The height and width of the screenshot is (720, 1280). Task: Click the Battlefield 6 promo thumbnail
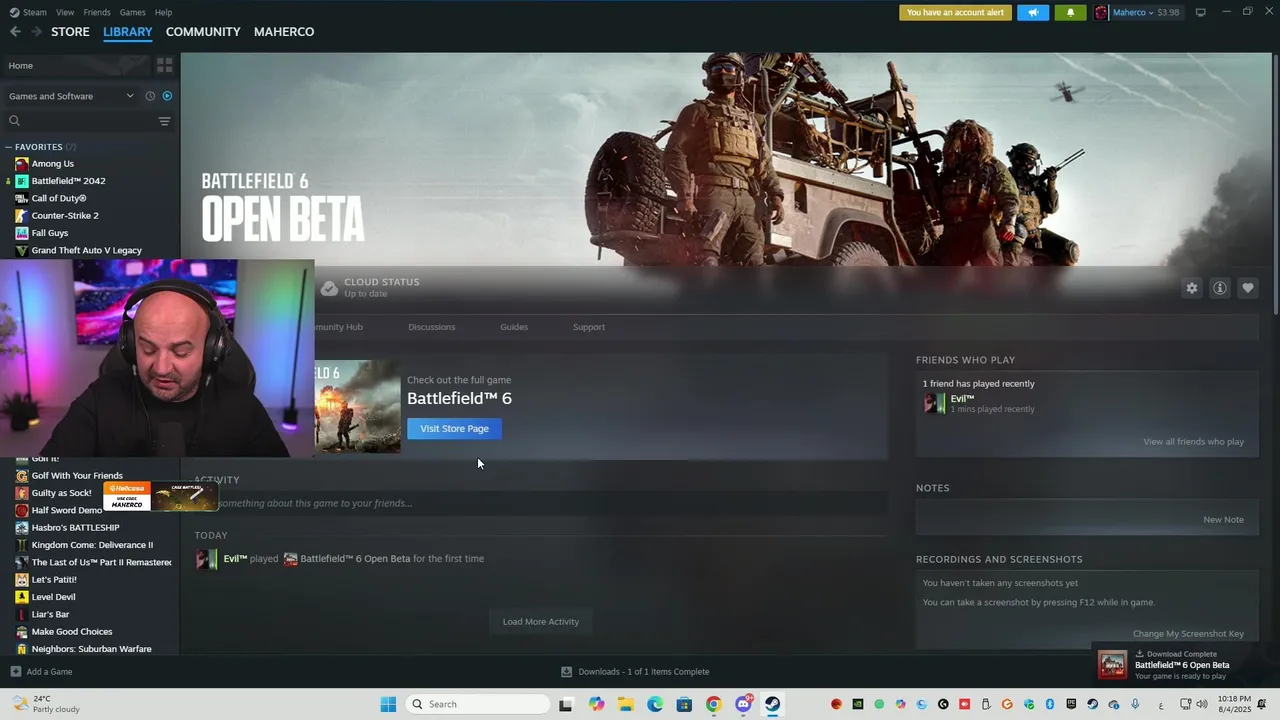[x=358, y=406]
